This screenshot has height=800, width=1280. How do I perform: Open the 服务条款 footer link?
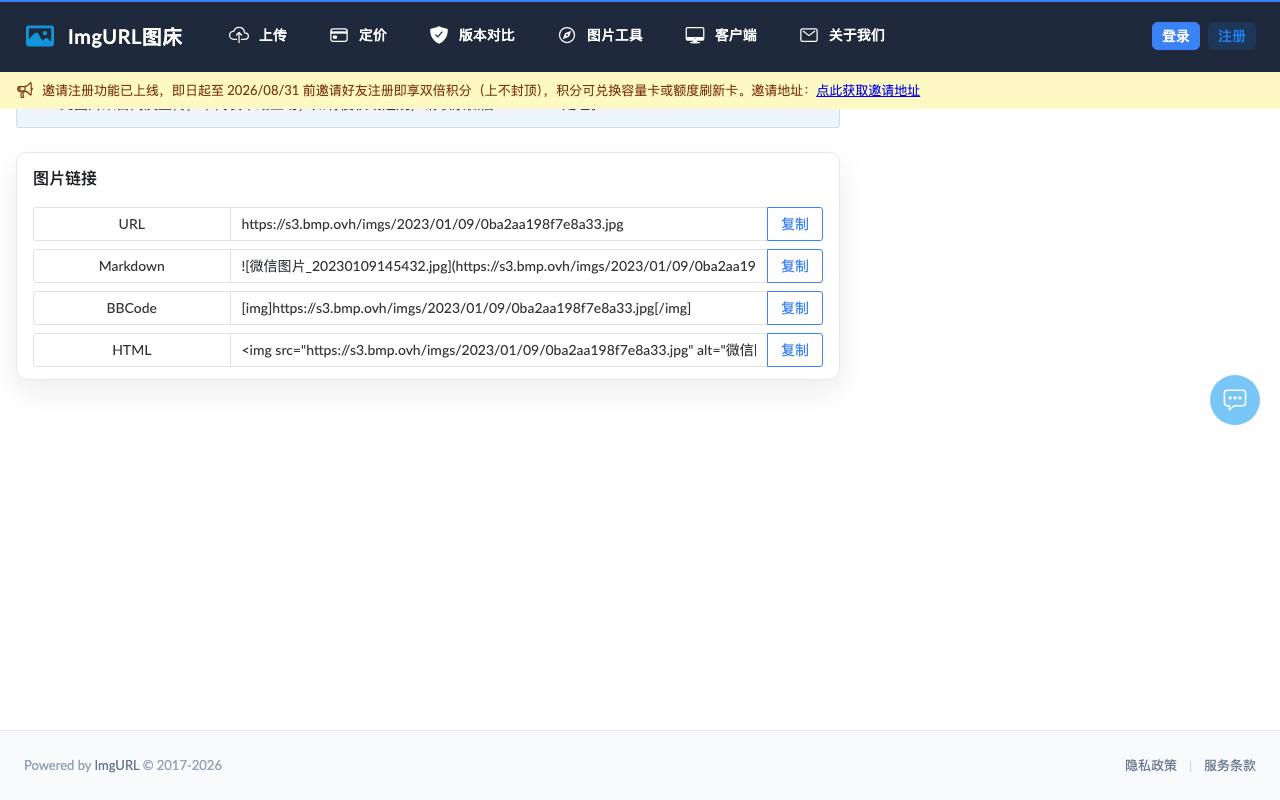[1230, 765]
